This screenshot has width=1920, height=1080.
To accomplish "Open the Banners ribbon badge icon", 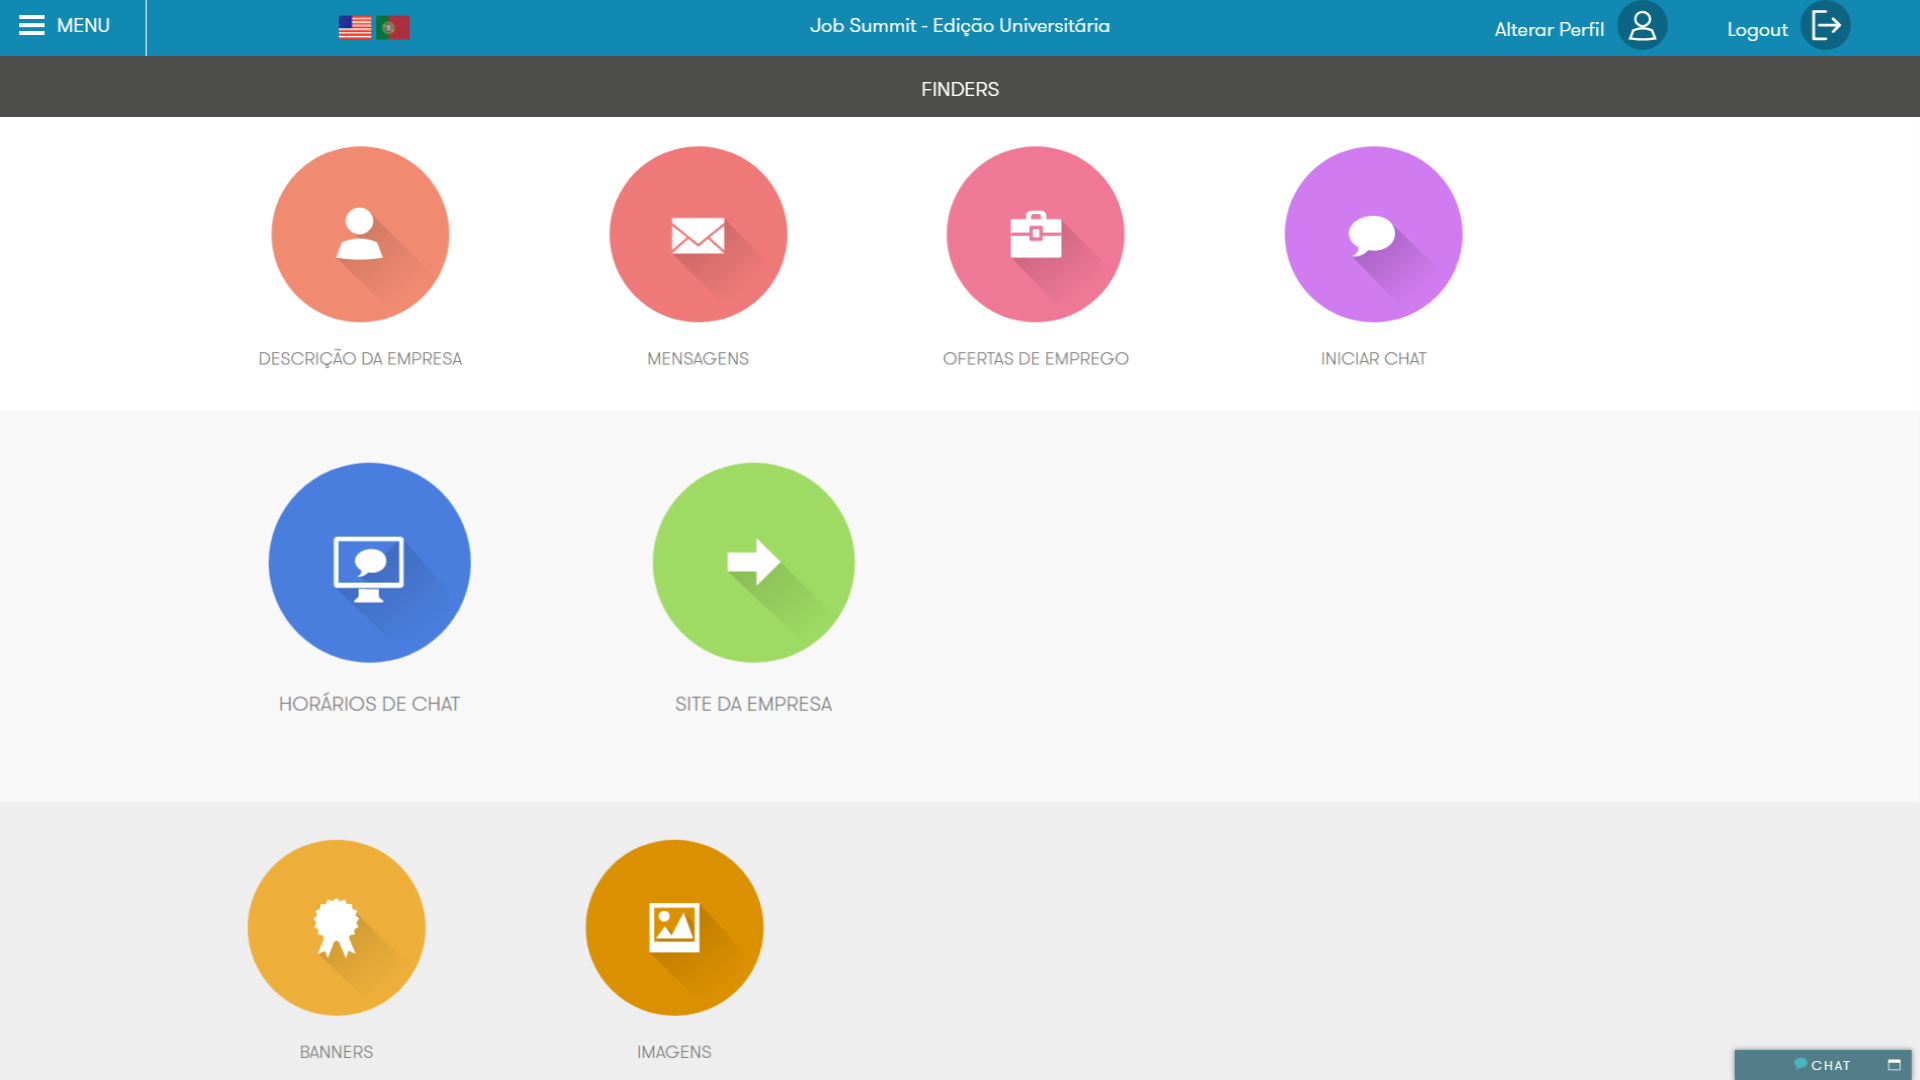I will click(x=336, y=927).
